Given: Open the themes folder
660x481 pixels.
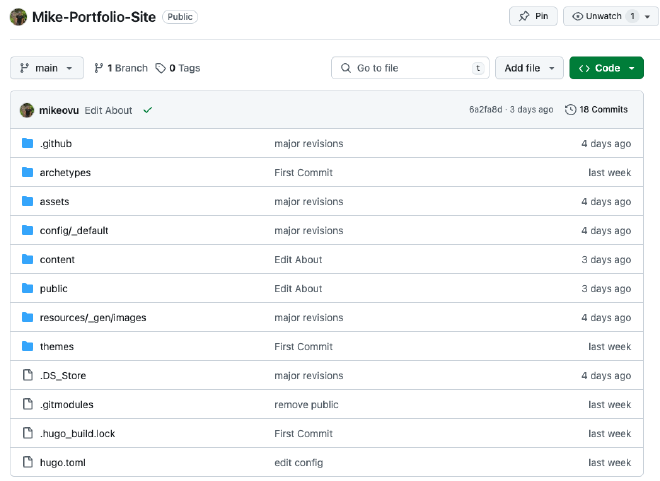Looking at the screenshot, I should pos(57,347).
